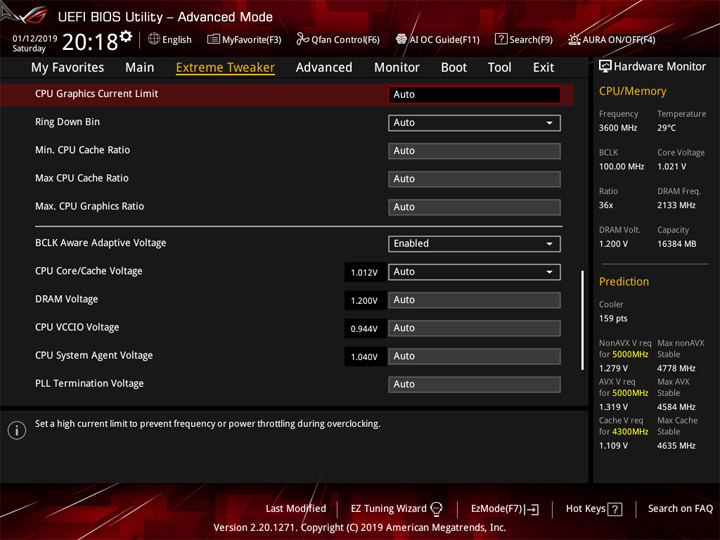Click the Last Modified button
The height and width of the screenshot is (540, 720).
[296, 509]
